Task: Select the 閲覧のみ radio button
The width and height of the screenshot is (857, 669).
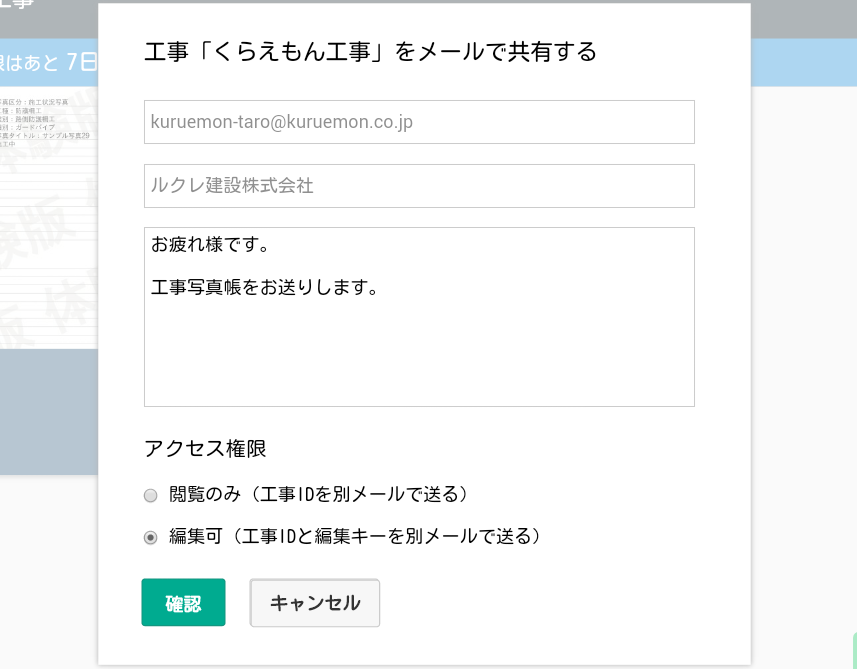Action: (x=150, y=495)
